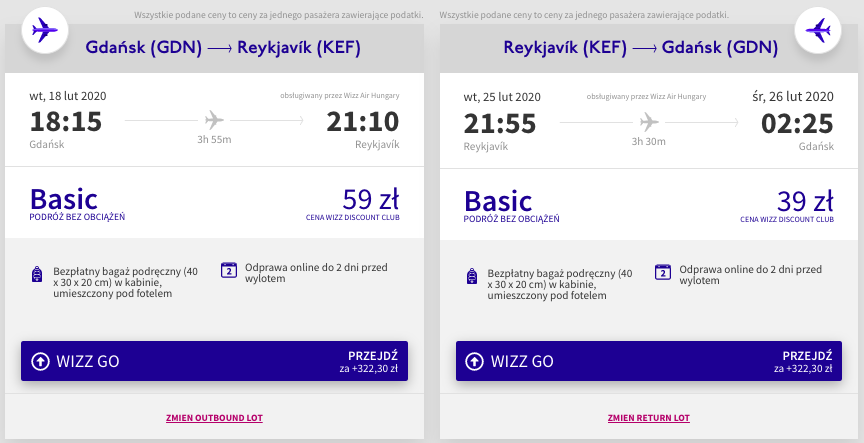Image resolution: width=864 pixels, height=443 pixels.
Task: Click the backpack baggage icon in return card
Action: (472, 276)
